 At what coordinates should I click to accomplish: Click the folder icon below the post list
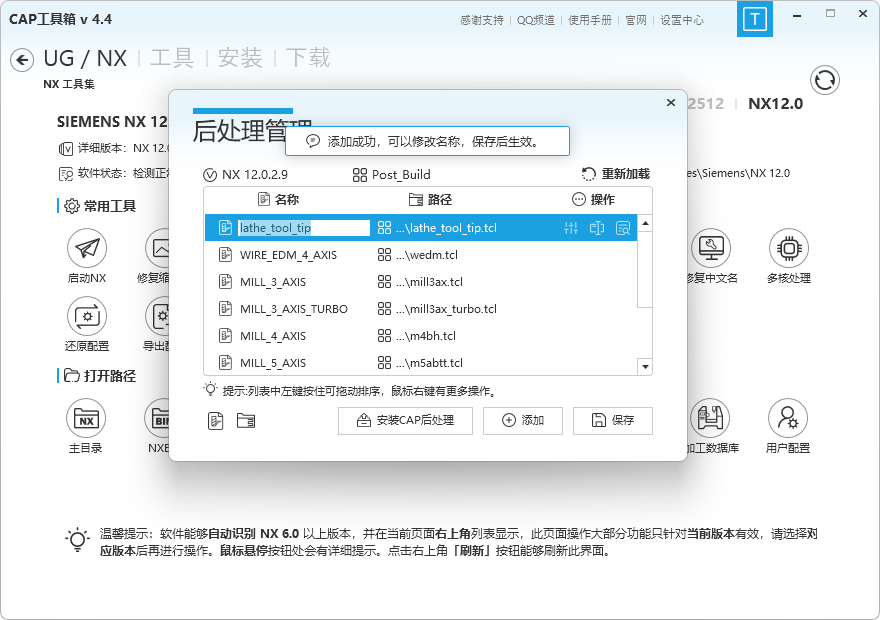point(246,421)
